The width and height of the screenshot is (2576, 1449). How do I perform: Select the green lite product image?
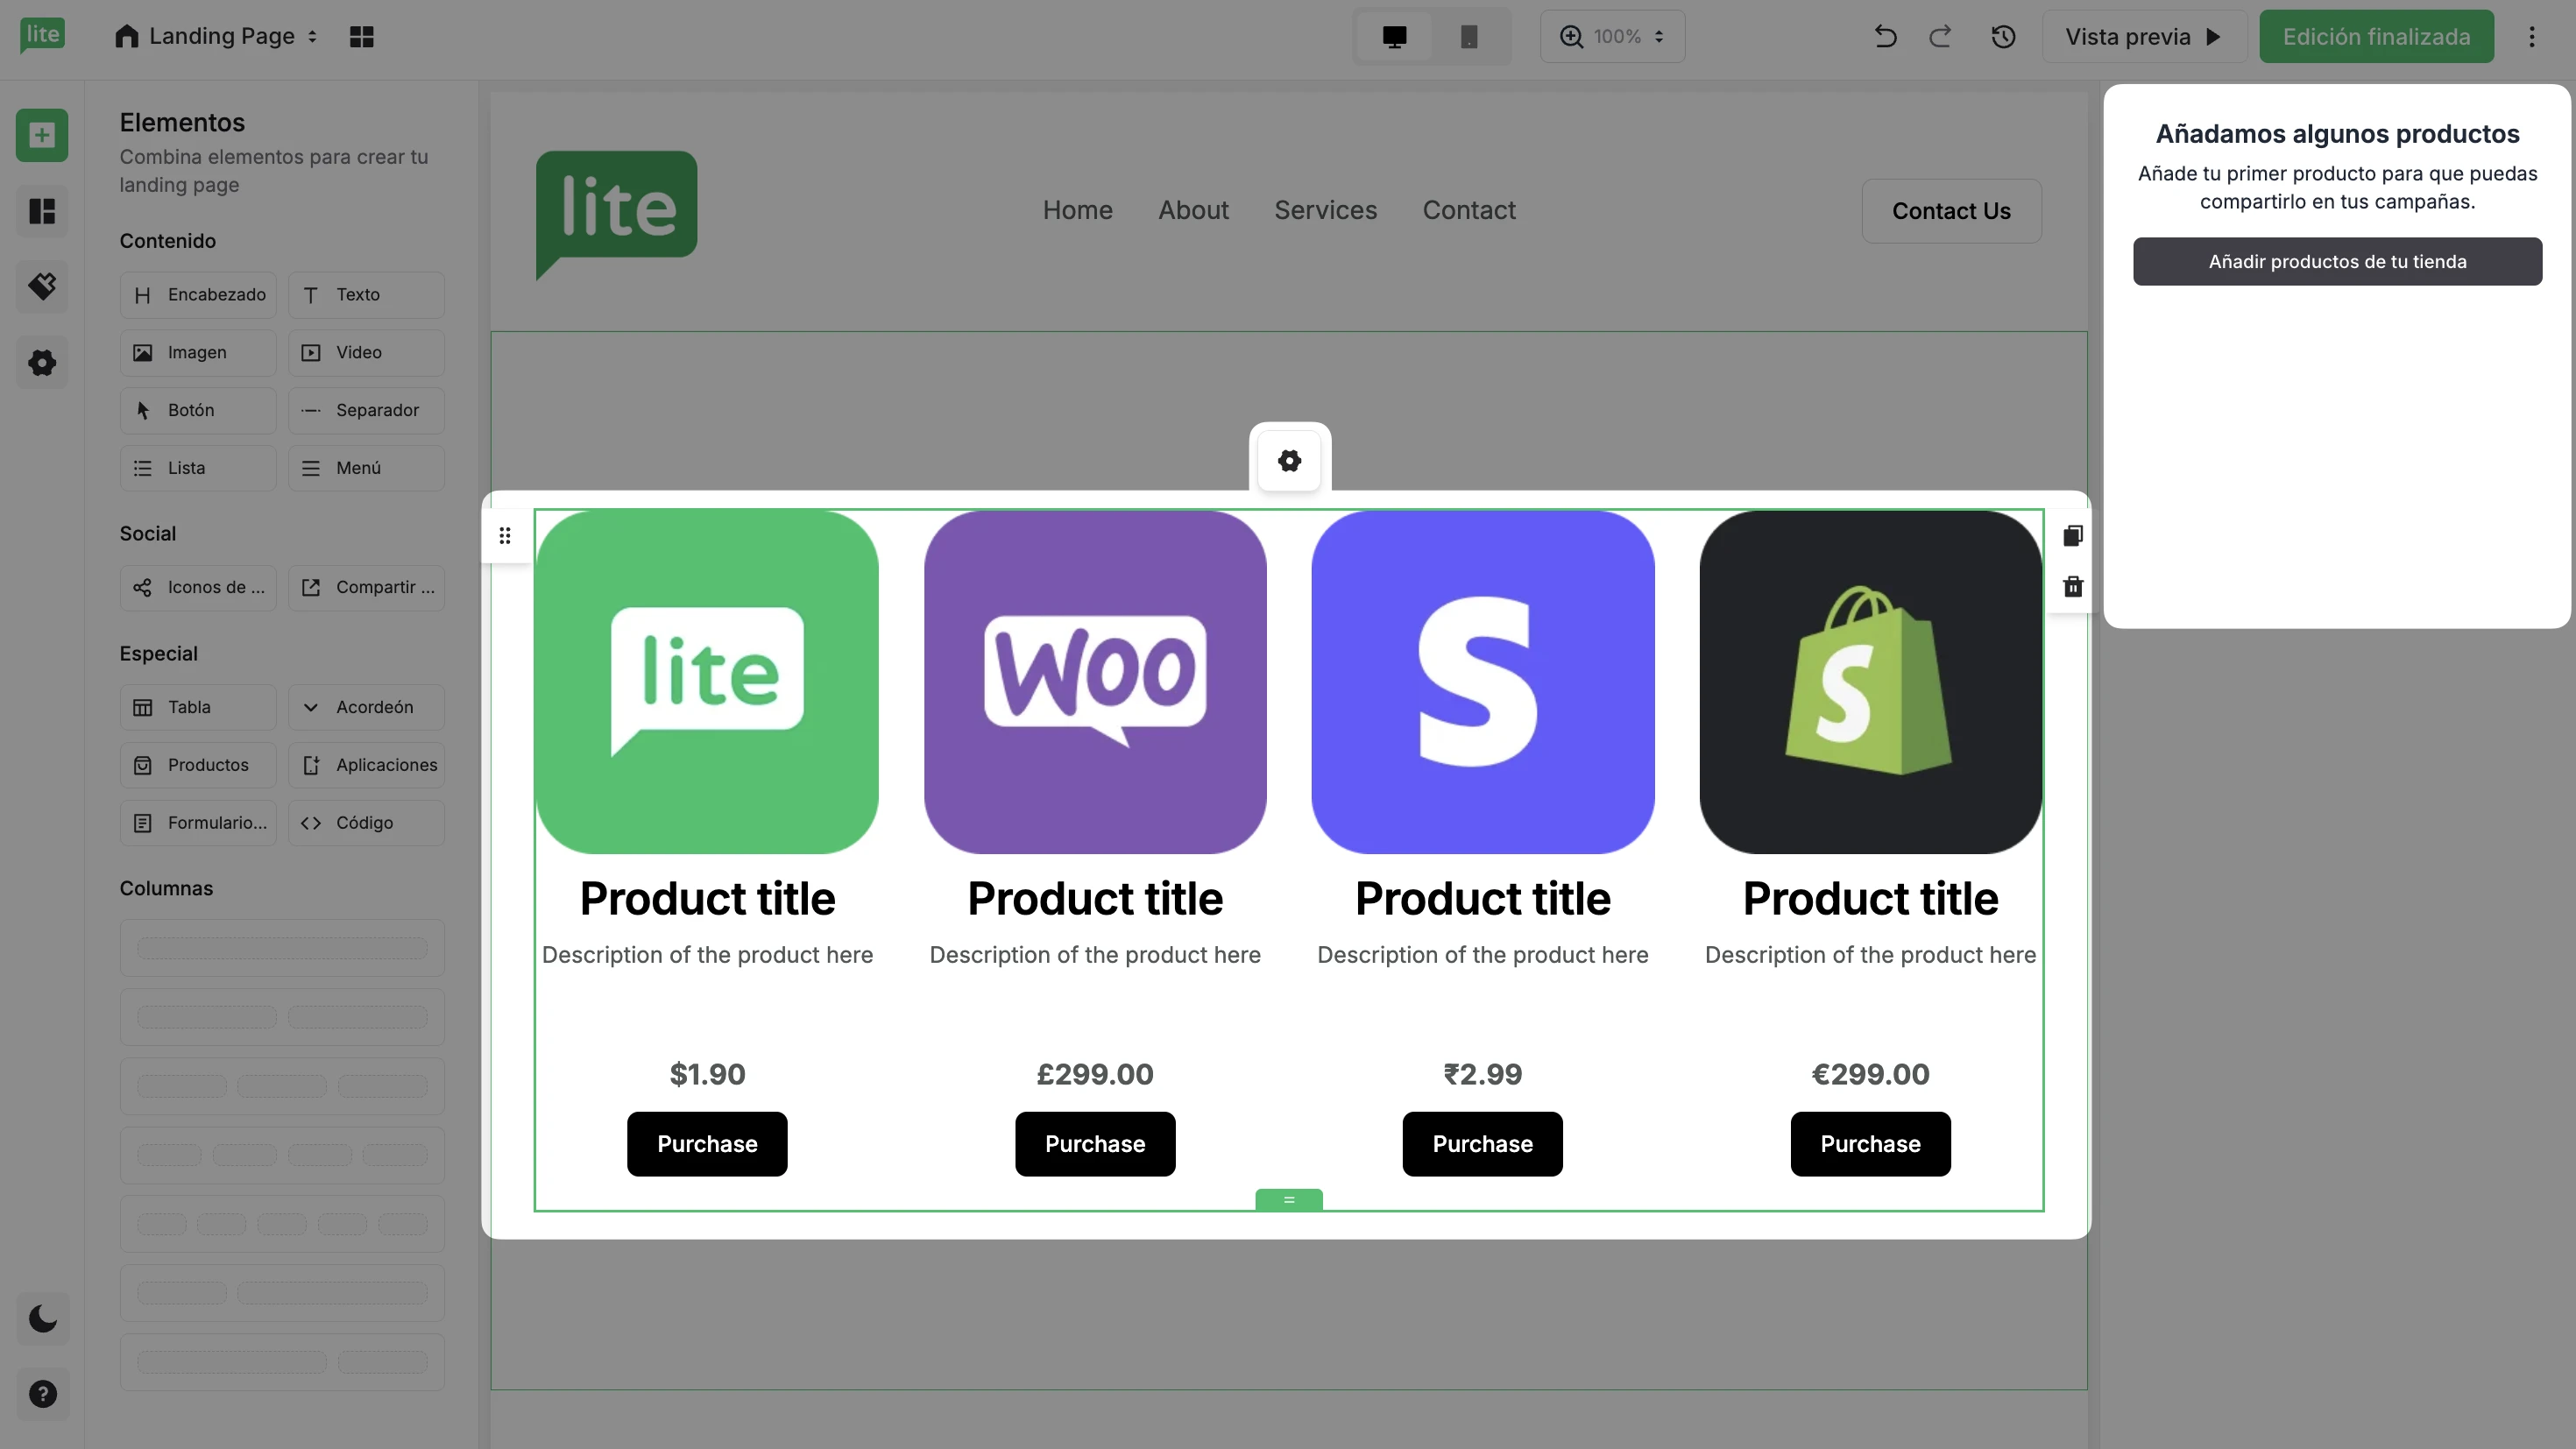(707, 683)
